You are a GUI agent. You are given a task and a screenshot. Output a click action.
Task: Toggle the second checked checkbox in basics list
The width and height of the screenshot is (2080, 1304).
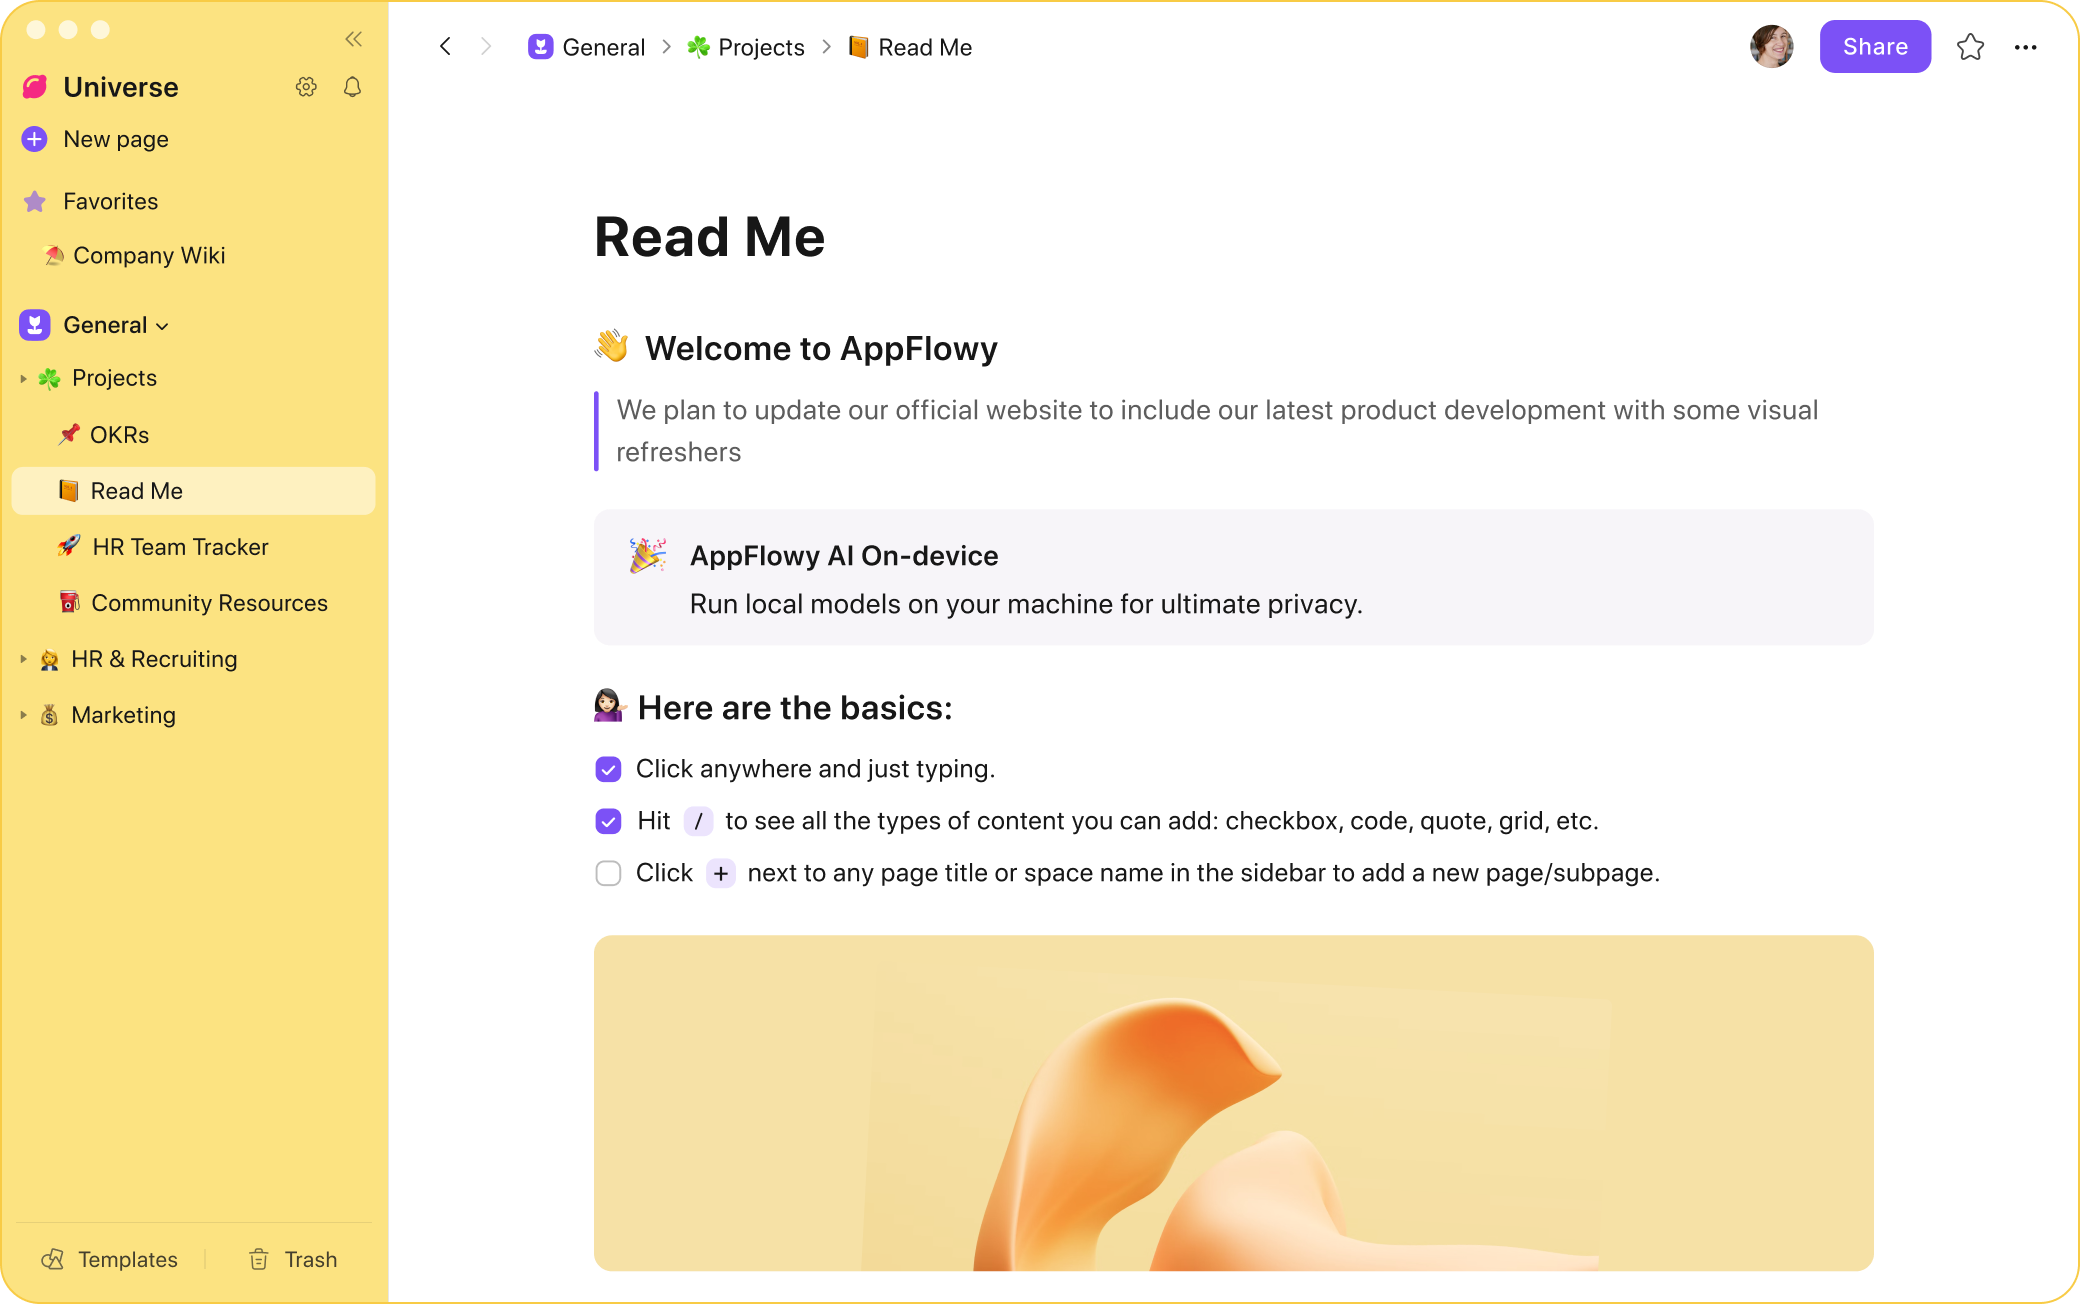610,820
